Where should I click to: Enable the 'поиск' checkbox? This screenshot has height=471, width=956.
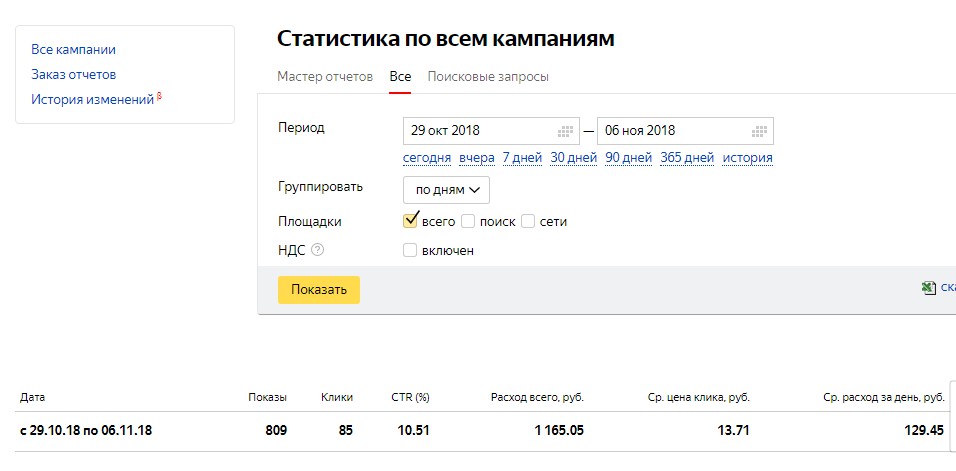point(468,222)
